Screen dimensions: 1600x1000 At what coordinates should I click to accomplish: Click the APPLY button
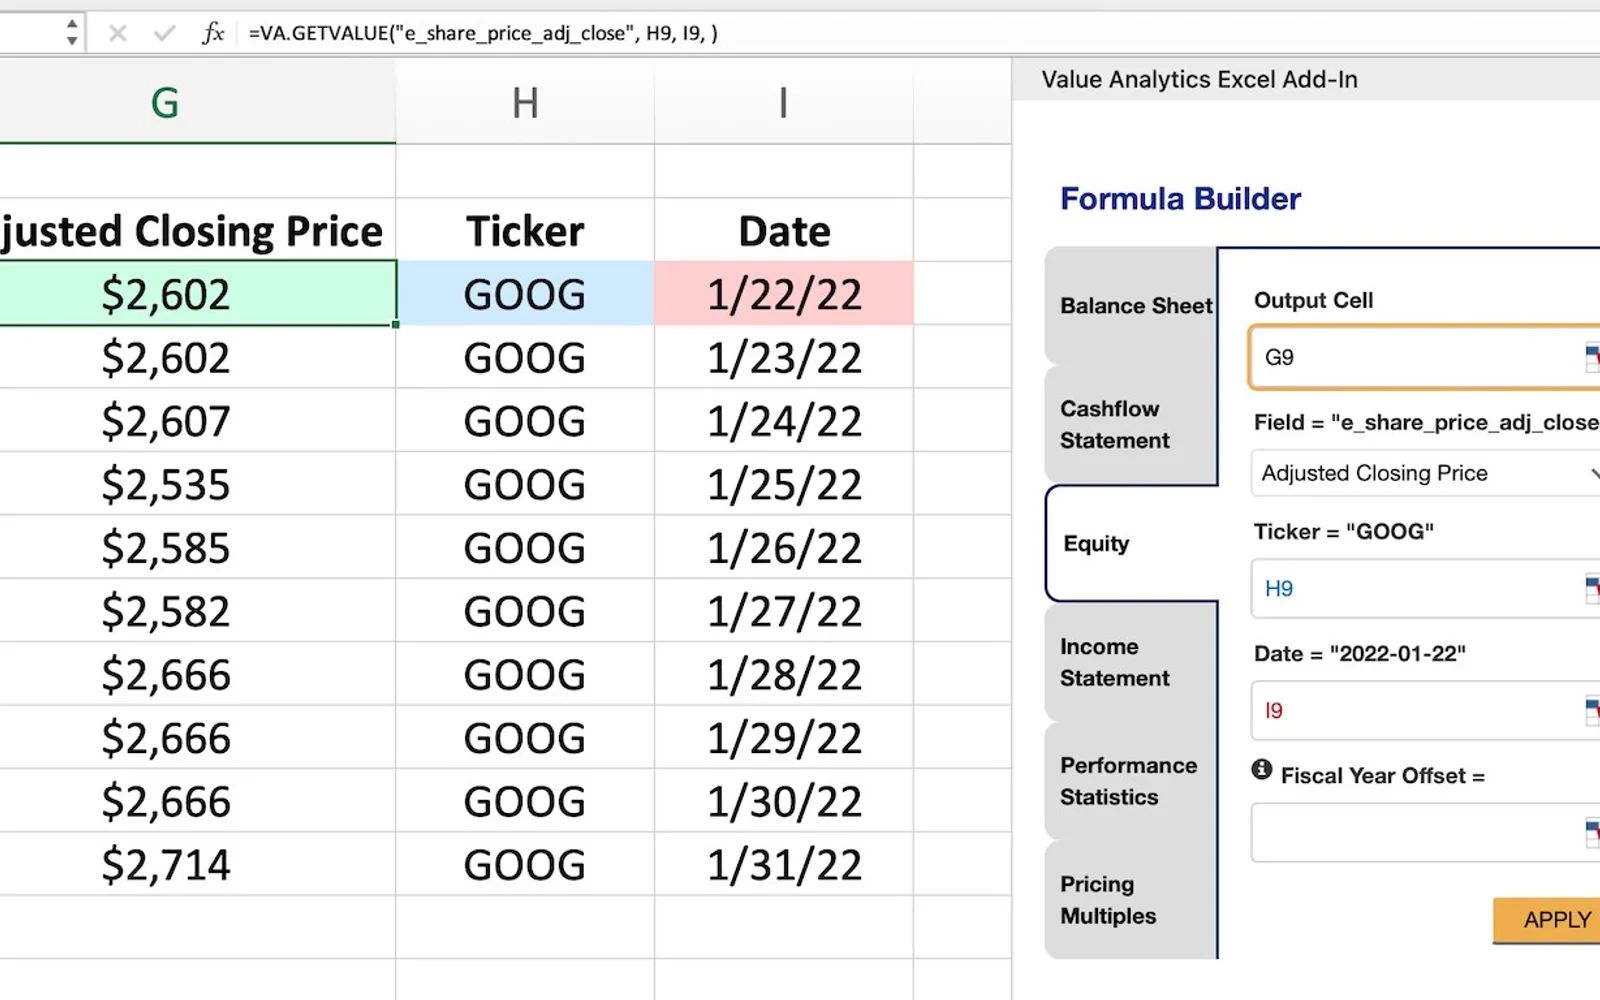pyautogui.click(x=1548, y=920)
